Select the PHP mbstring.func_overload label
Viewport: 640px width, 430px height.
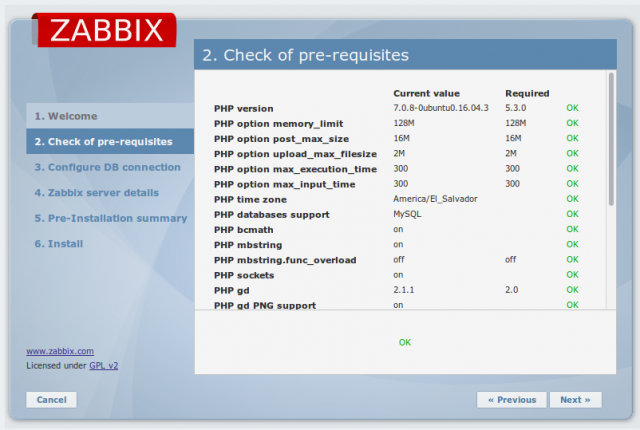click(x=285, y=260)
